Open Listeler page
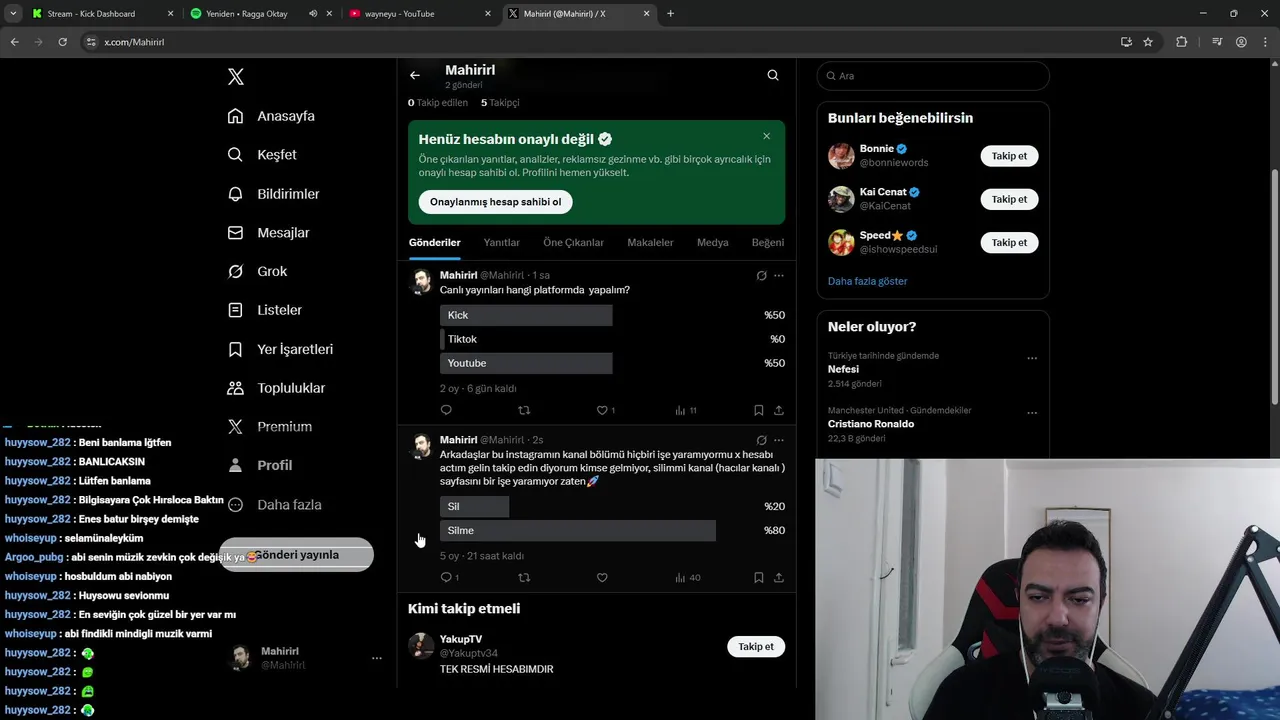Viewport: 1280px width, 720px height. coord(264,310)
